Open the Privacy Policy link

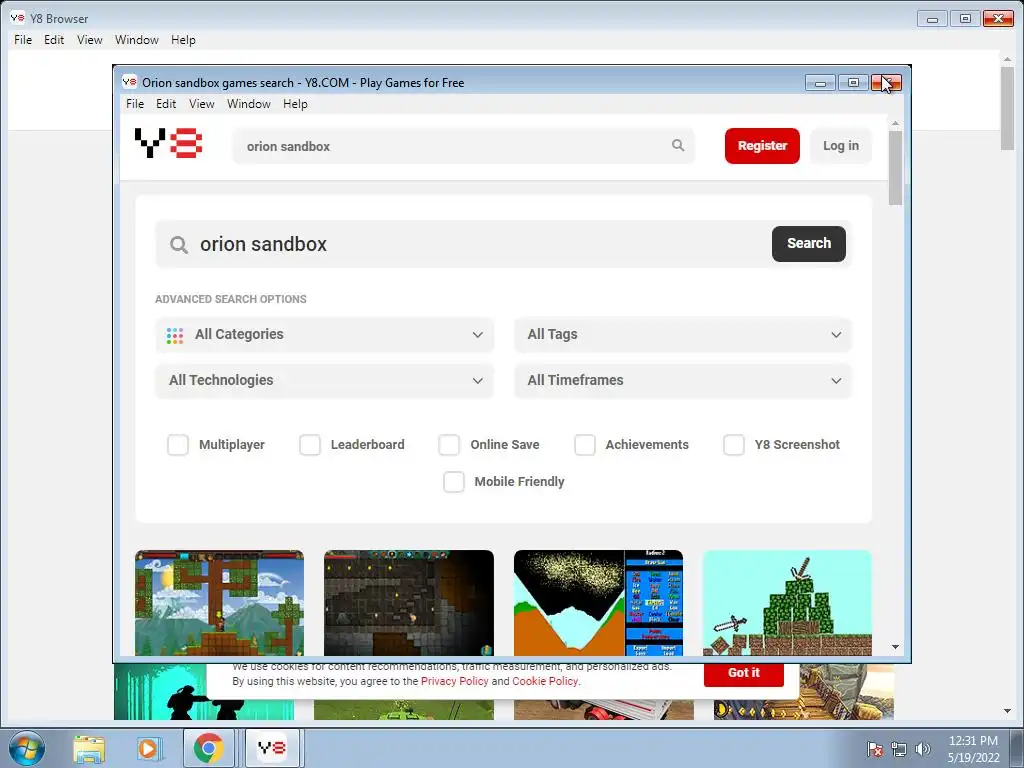pyautogui.click(x=455, y=681)
